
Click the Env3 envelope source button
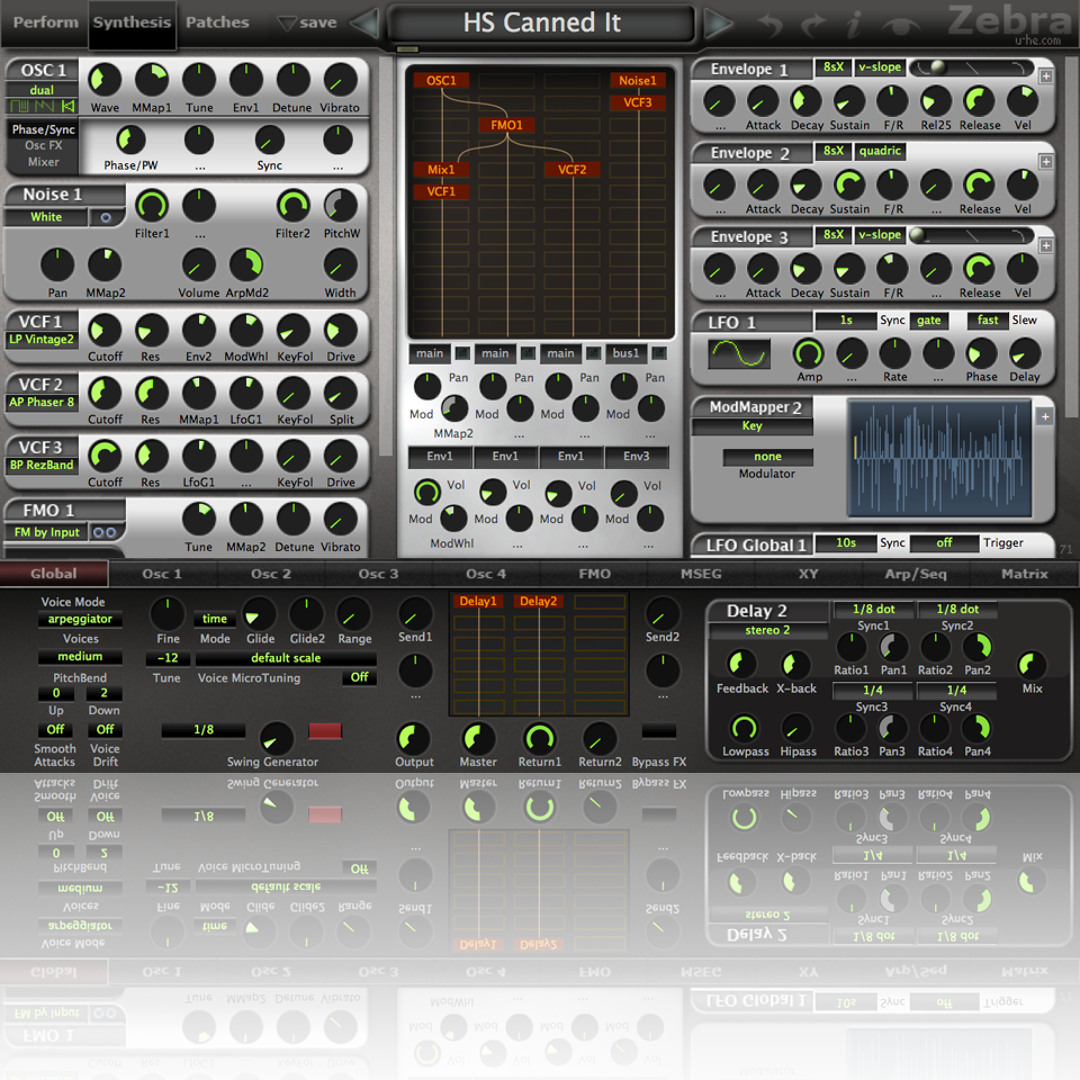[636, 456]
